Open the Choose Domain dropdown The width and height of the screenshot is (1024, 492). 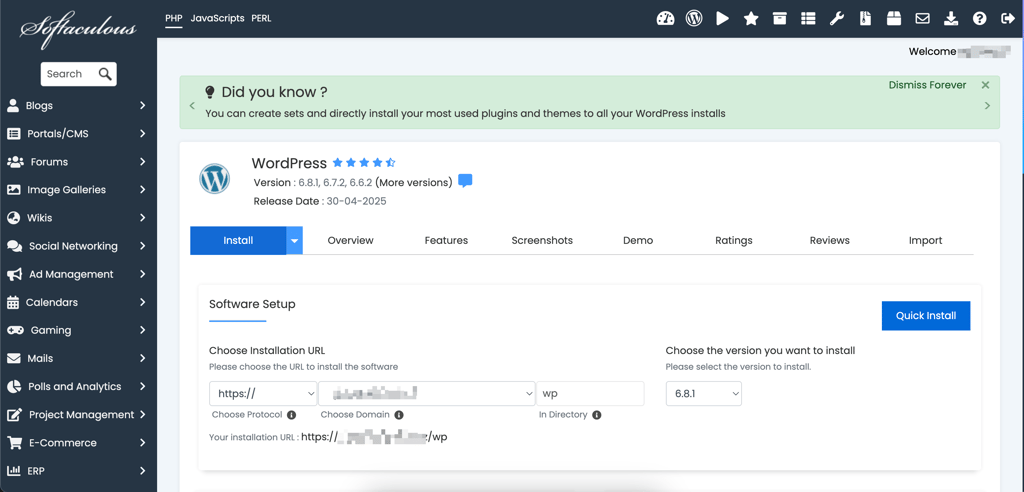click(427, 394)
